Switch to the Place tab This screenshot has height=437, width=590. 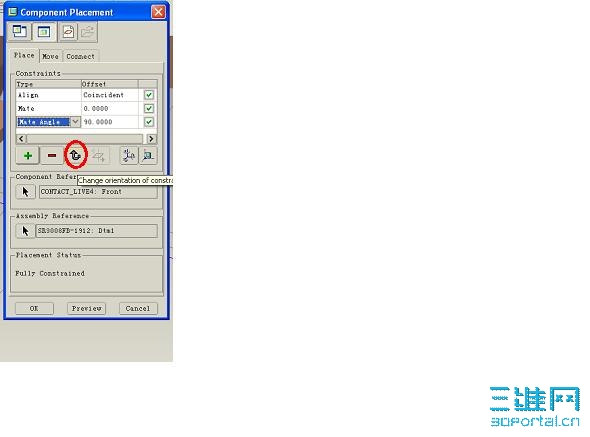24,55
